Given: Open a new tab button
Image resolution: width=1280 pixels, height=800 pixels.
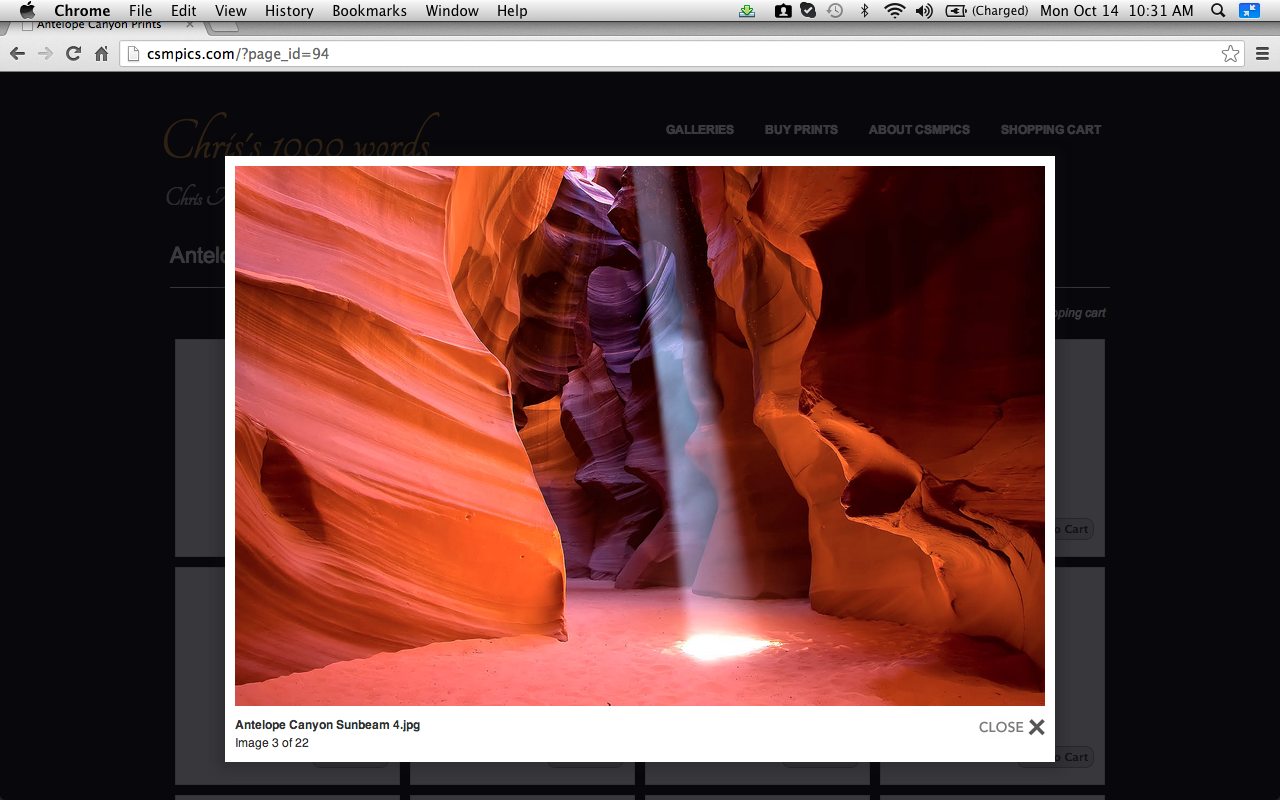Looking at the screenshot, I should pos(224,26).
